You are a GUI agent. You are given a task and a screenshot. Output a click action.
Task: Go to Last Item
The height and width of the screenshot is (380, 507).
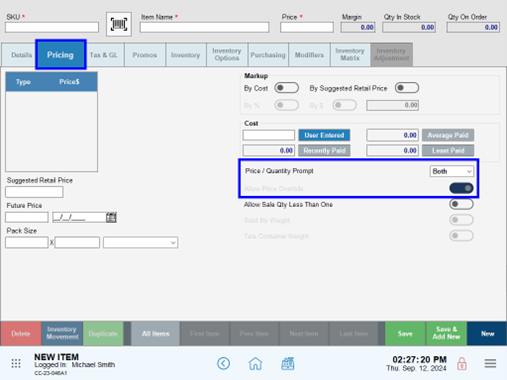353,334
